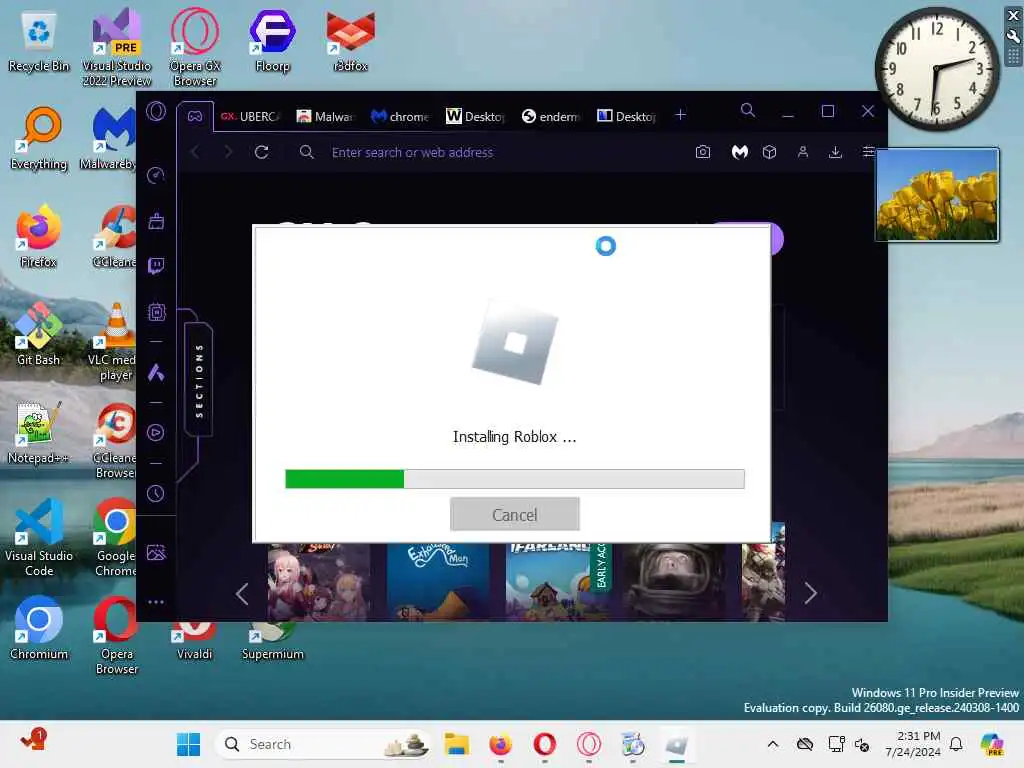Select Git Bash desktop shortcut
The width and height of the screenshot is (1024, 768).
tap(39, 334)
